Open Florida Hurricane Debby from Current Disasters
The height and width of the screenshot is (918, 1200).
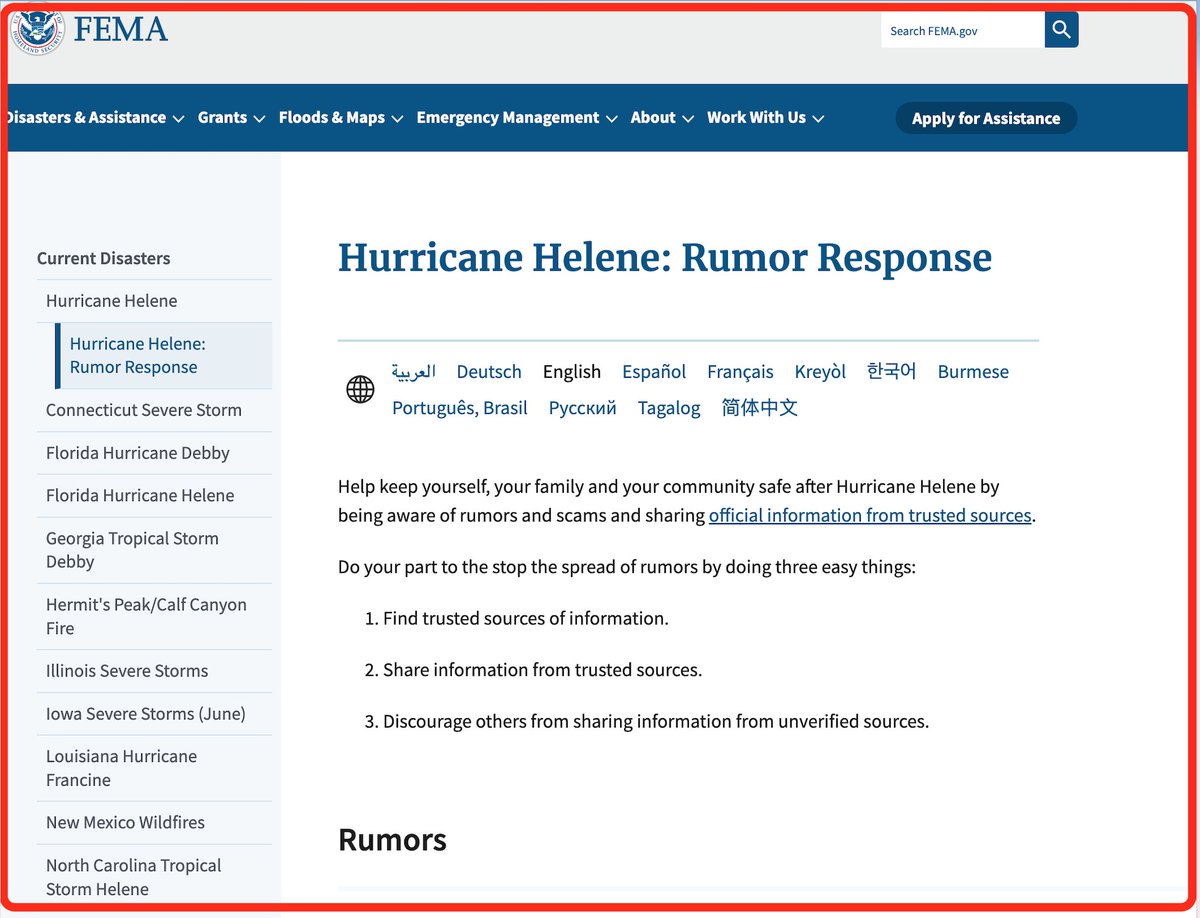[x=138, y=452]
